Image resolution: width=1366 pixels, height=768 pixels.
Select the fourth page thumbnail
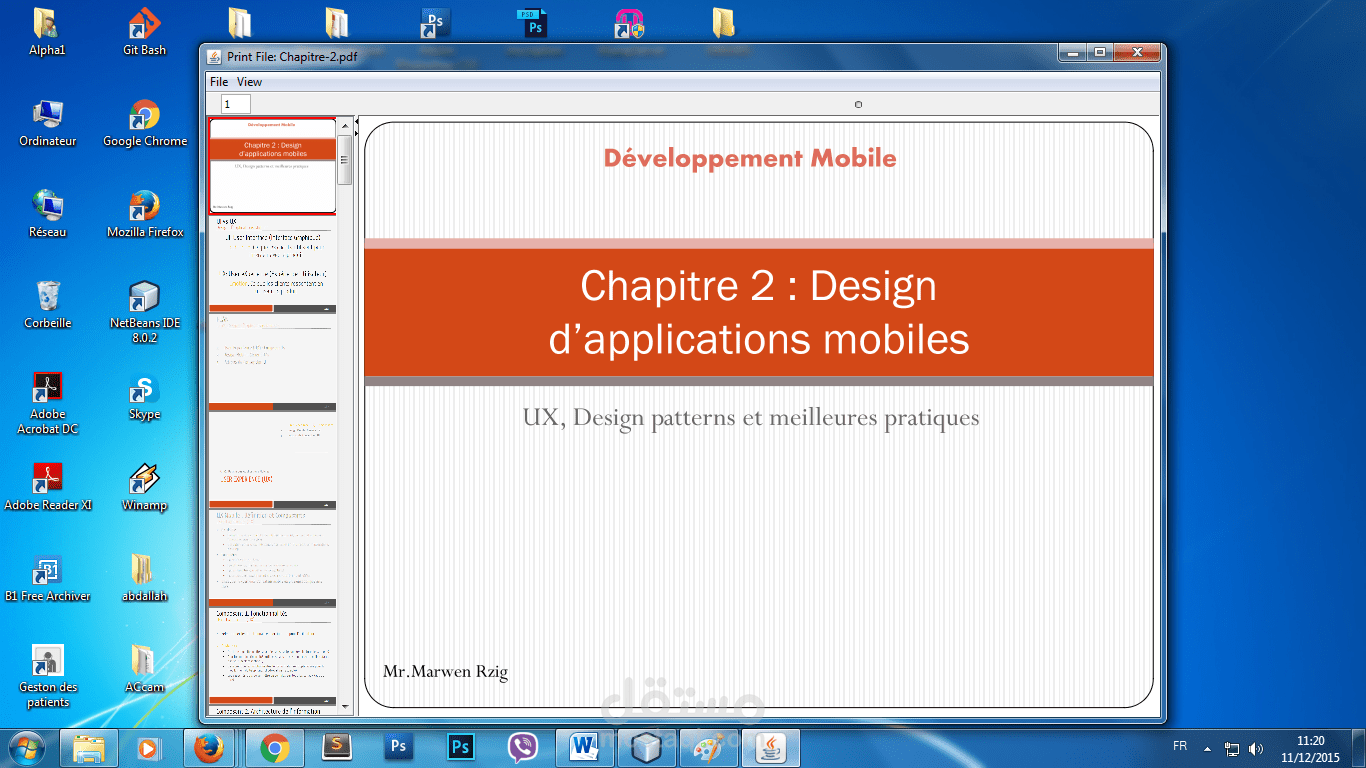coord(272,460)
